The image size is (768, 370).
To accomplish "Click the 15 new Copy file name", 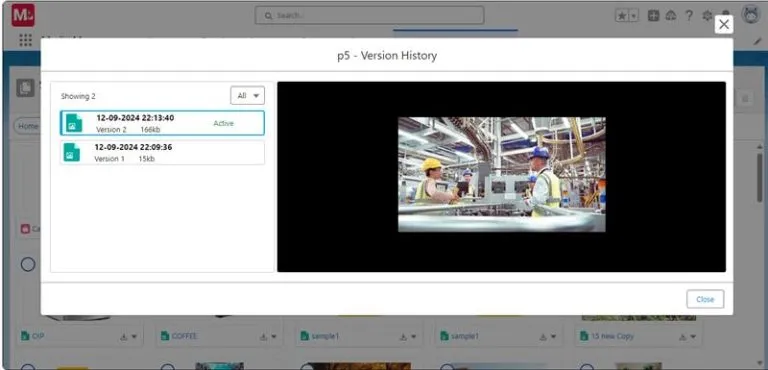I will point(612,336).
